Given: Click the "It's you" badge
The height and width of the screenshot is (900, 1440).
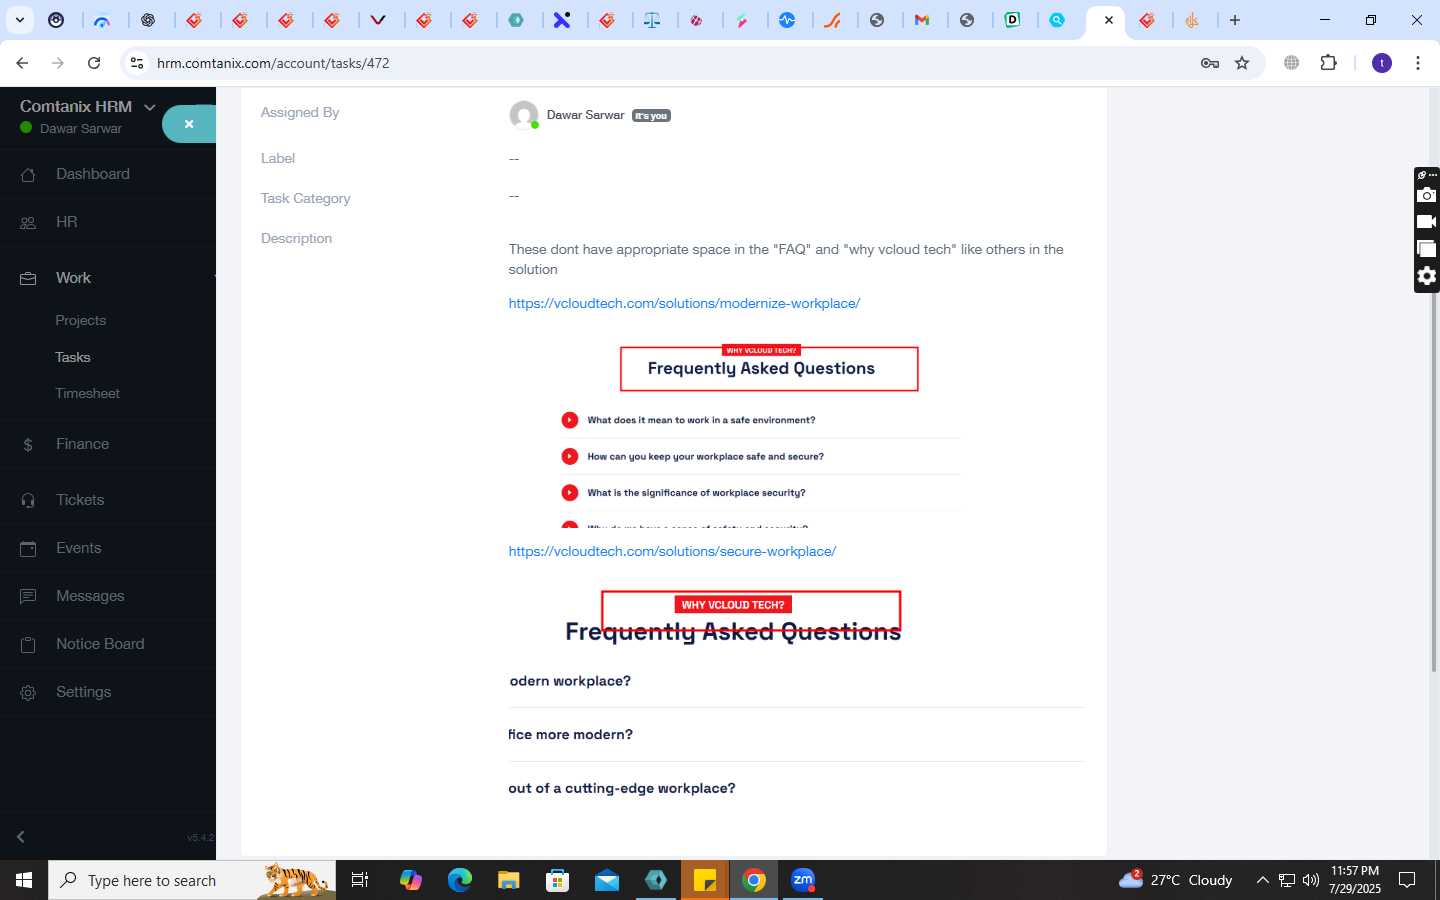Looking at the screenshot, I should pos(651,116).
